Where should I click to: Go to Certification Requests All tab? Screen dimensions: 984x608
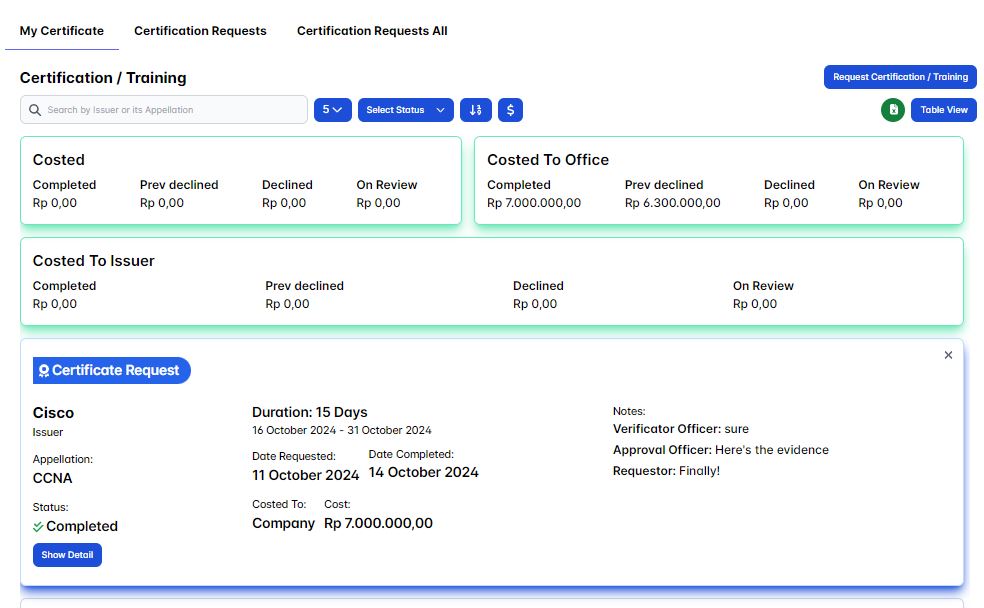pyautogui.click(x=372, y=31)
